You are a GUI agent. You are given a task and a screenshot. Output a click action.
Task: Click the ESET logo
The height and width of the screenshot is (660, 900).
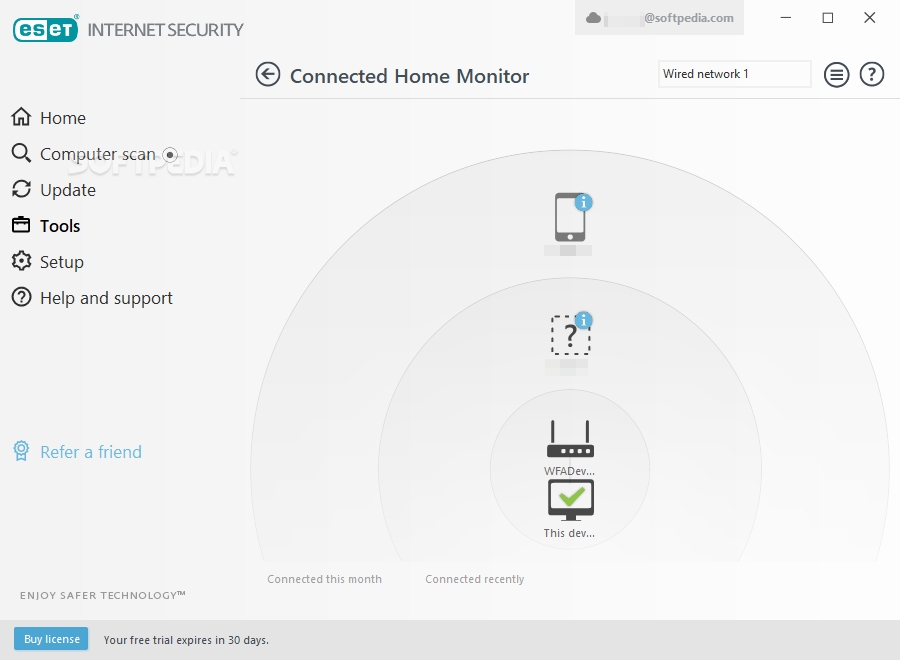click(45, 29)
